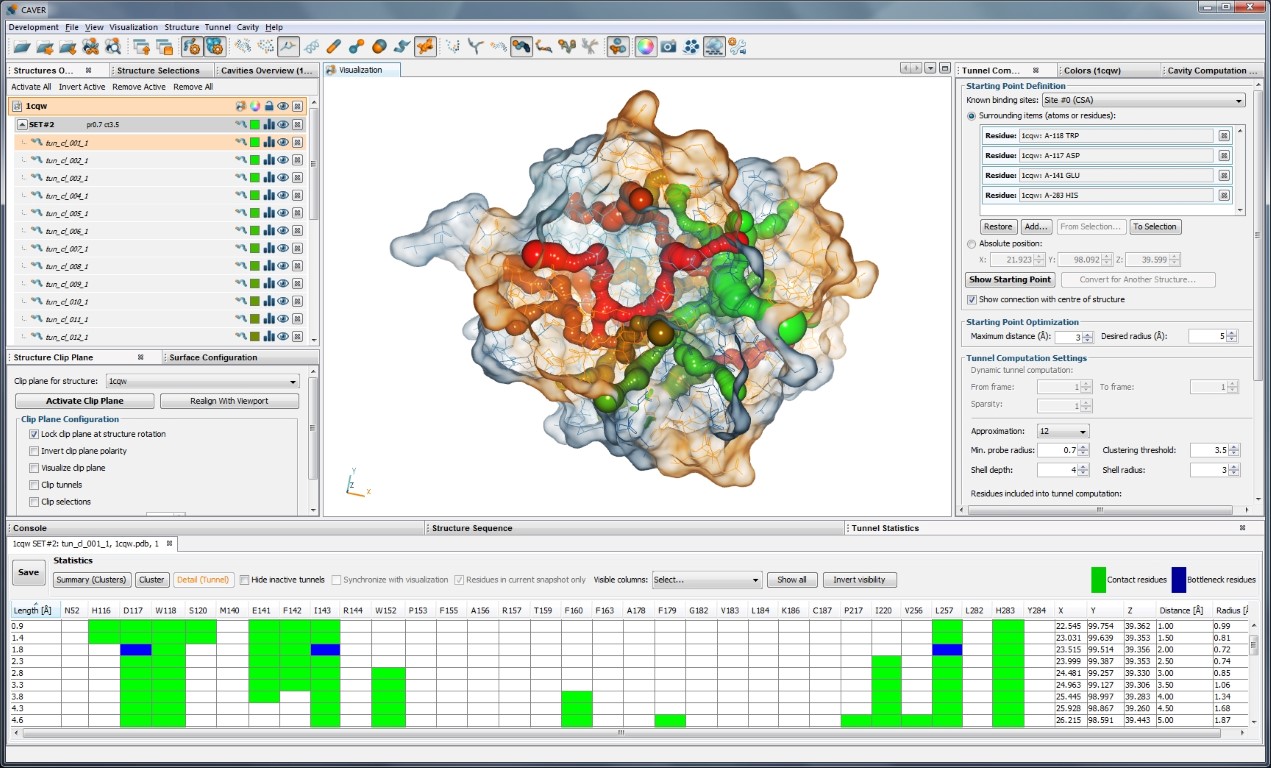Click green color swatch of tun_cl_001_1
This screenshot has width=1271, height=768.
[x=255, y=143]
